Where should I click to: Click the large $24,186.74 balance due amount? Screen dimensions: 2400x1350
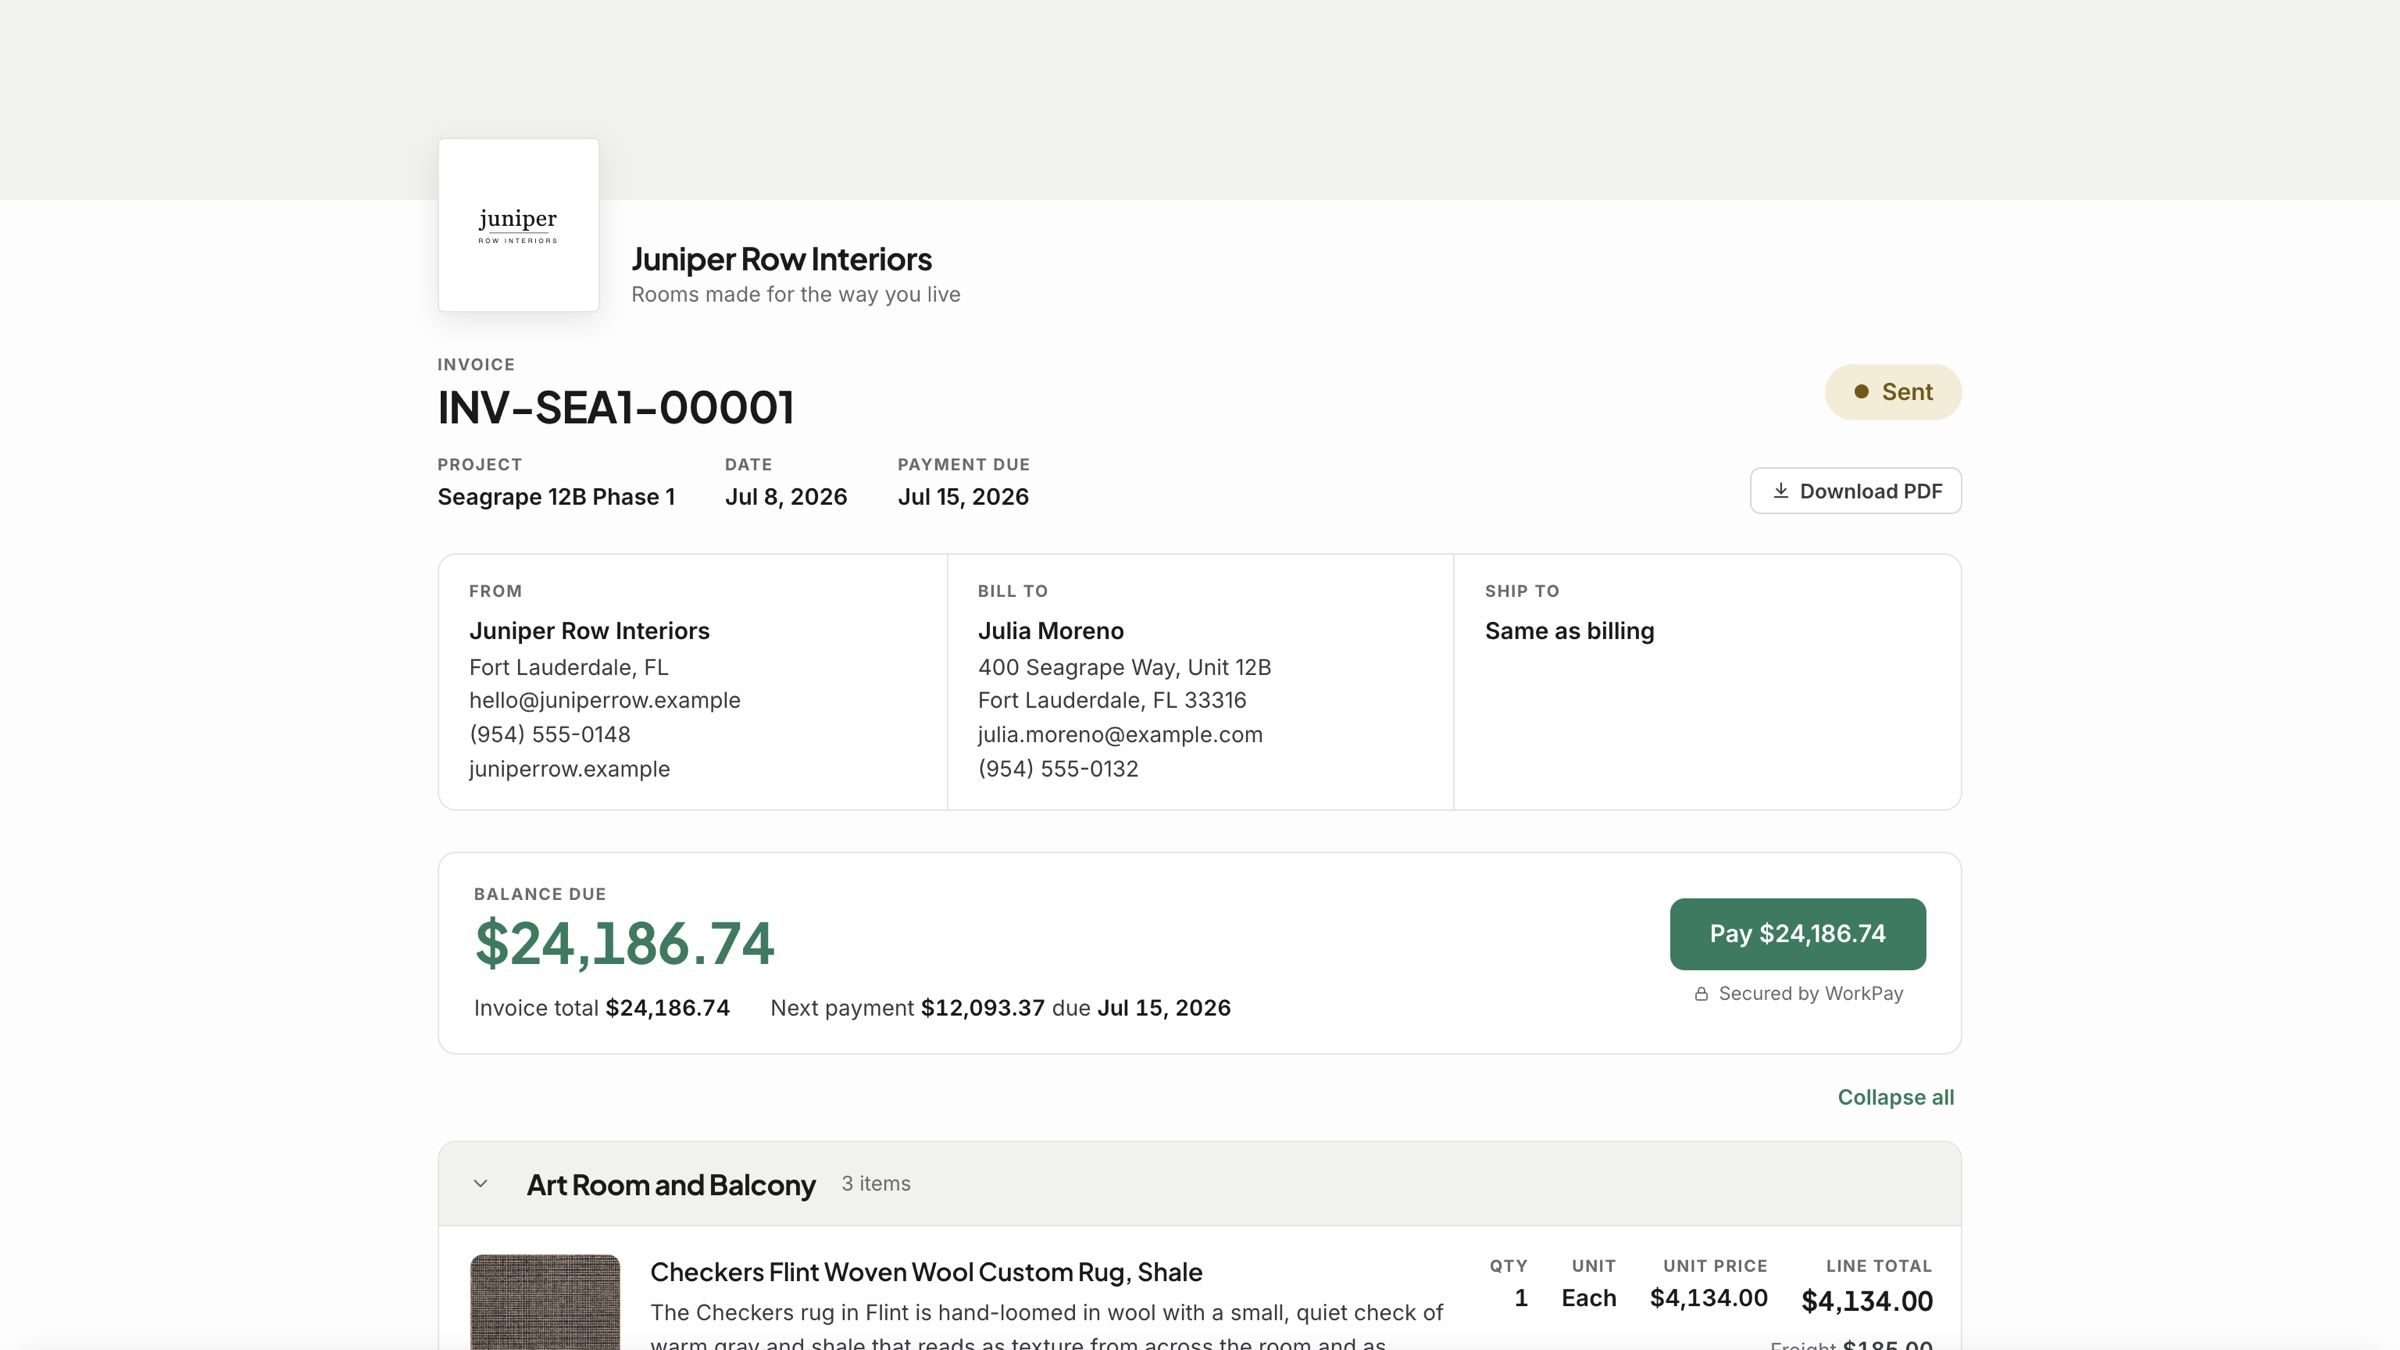tap(624, 943)
